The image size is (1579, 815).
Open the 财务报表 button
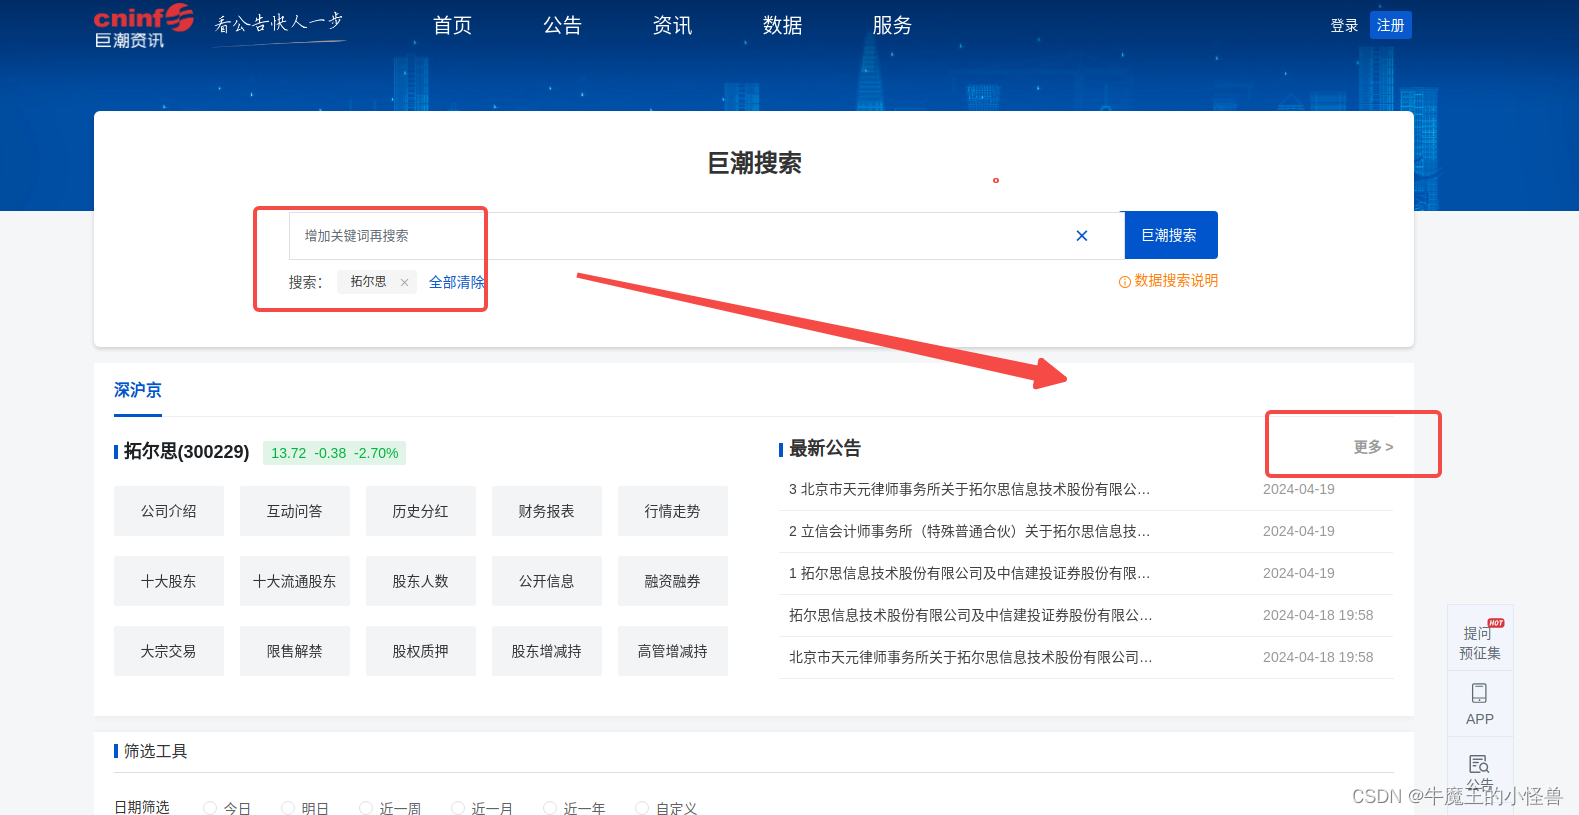pos(547,511)
